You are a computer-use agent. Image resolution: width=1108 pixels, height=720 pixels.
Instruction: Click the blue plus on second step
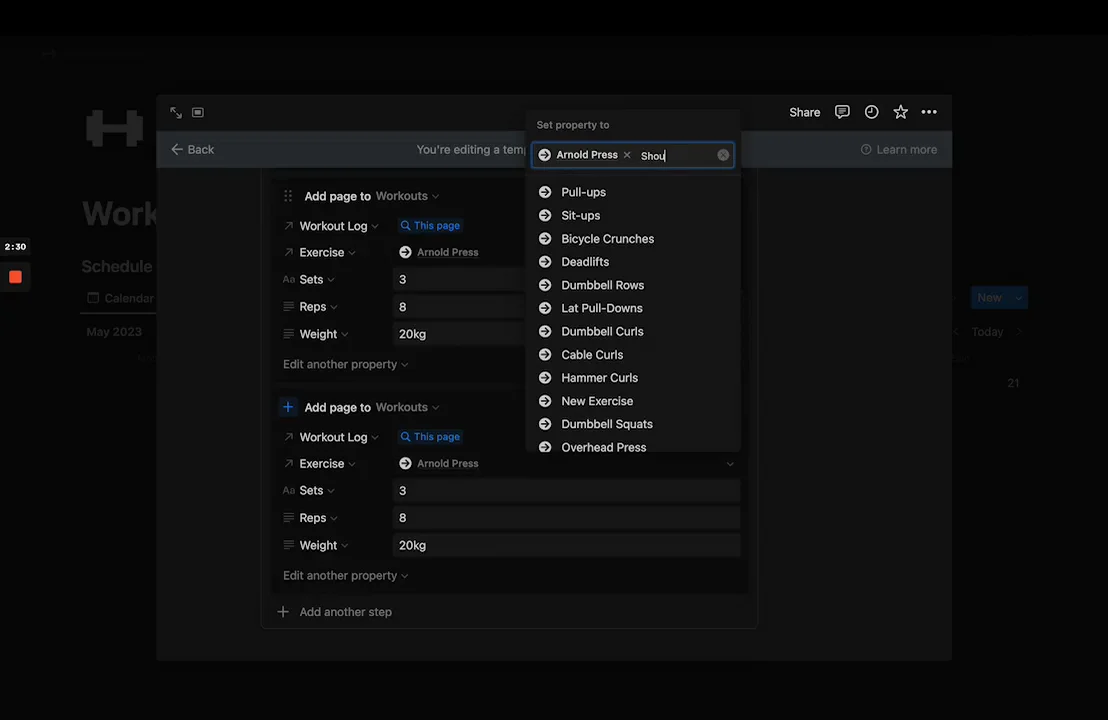[x=288, y=407]
